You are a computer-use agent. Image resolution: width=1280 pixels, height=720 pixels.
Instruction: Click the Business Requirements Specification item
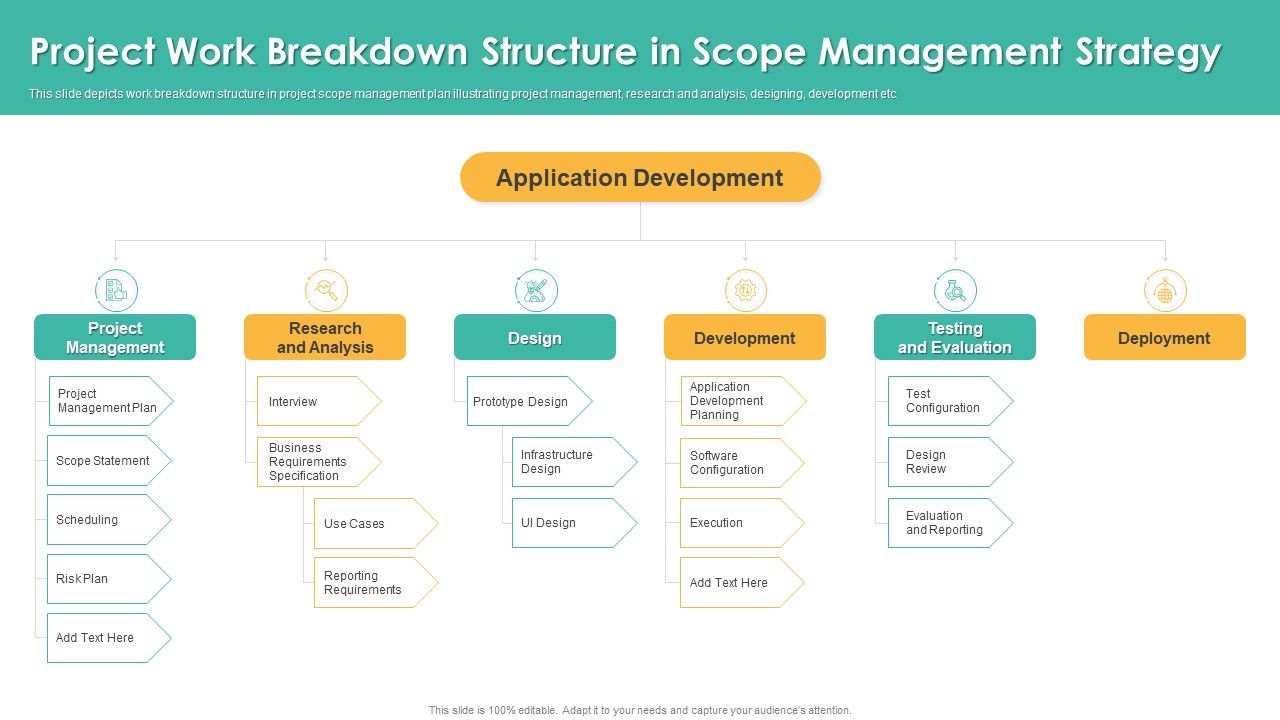click(x=319, y=462)
